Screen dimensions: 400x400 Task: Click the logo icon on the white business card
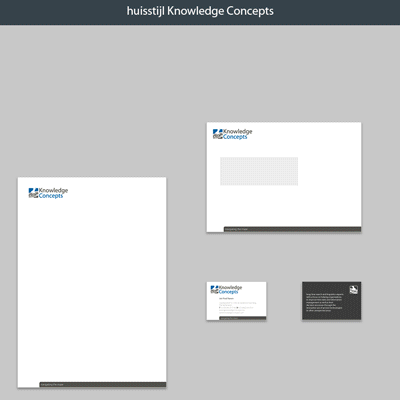coord(214,290)
